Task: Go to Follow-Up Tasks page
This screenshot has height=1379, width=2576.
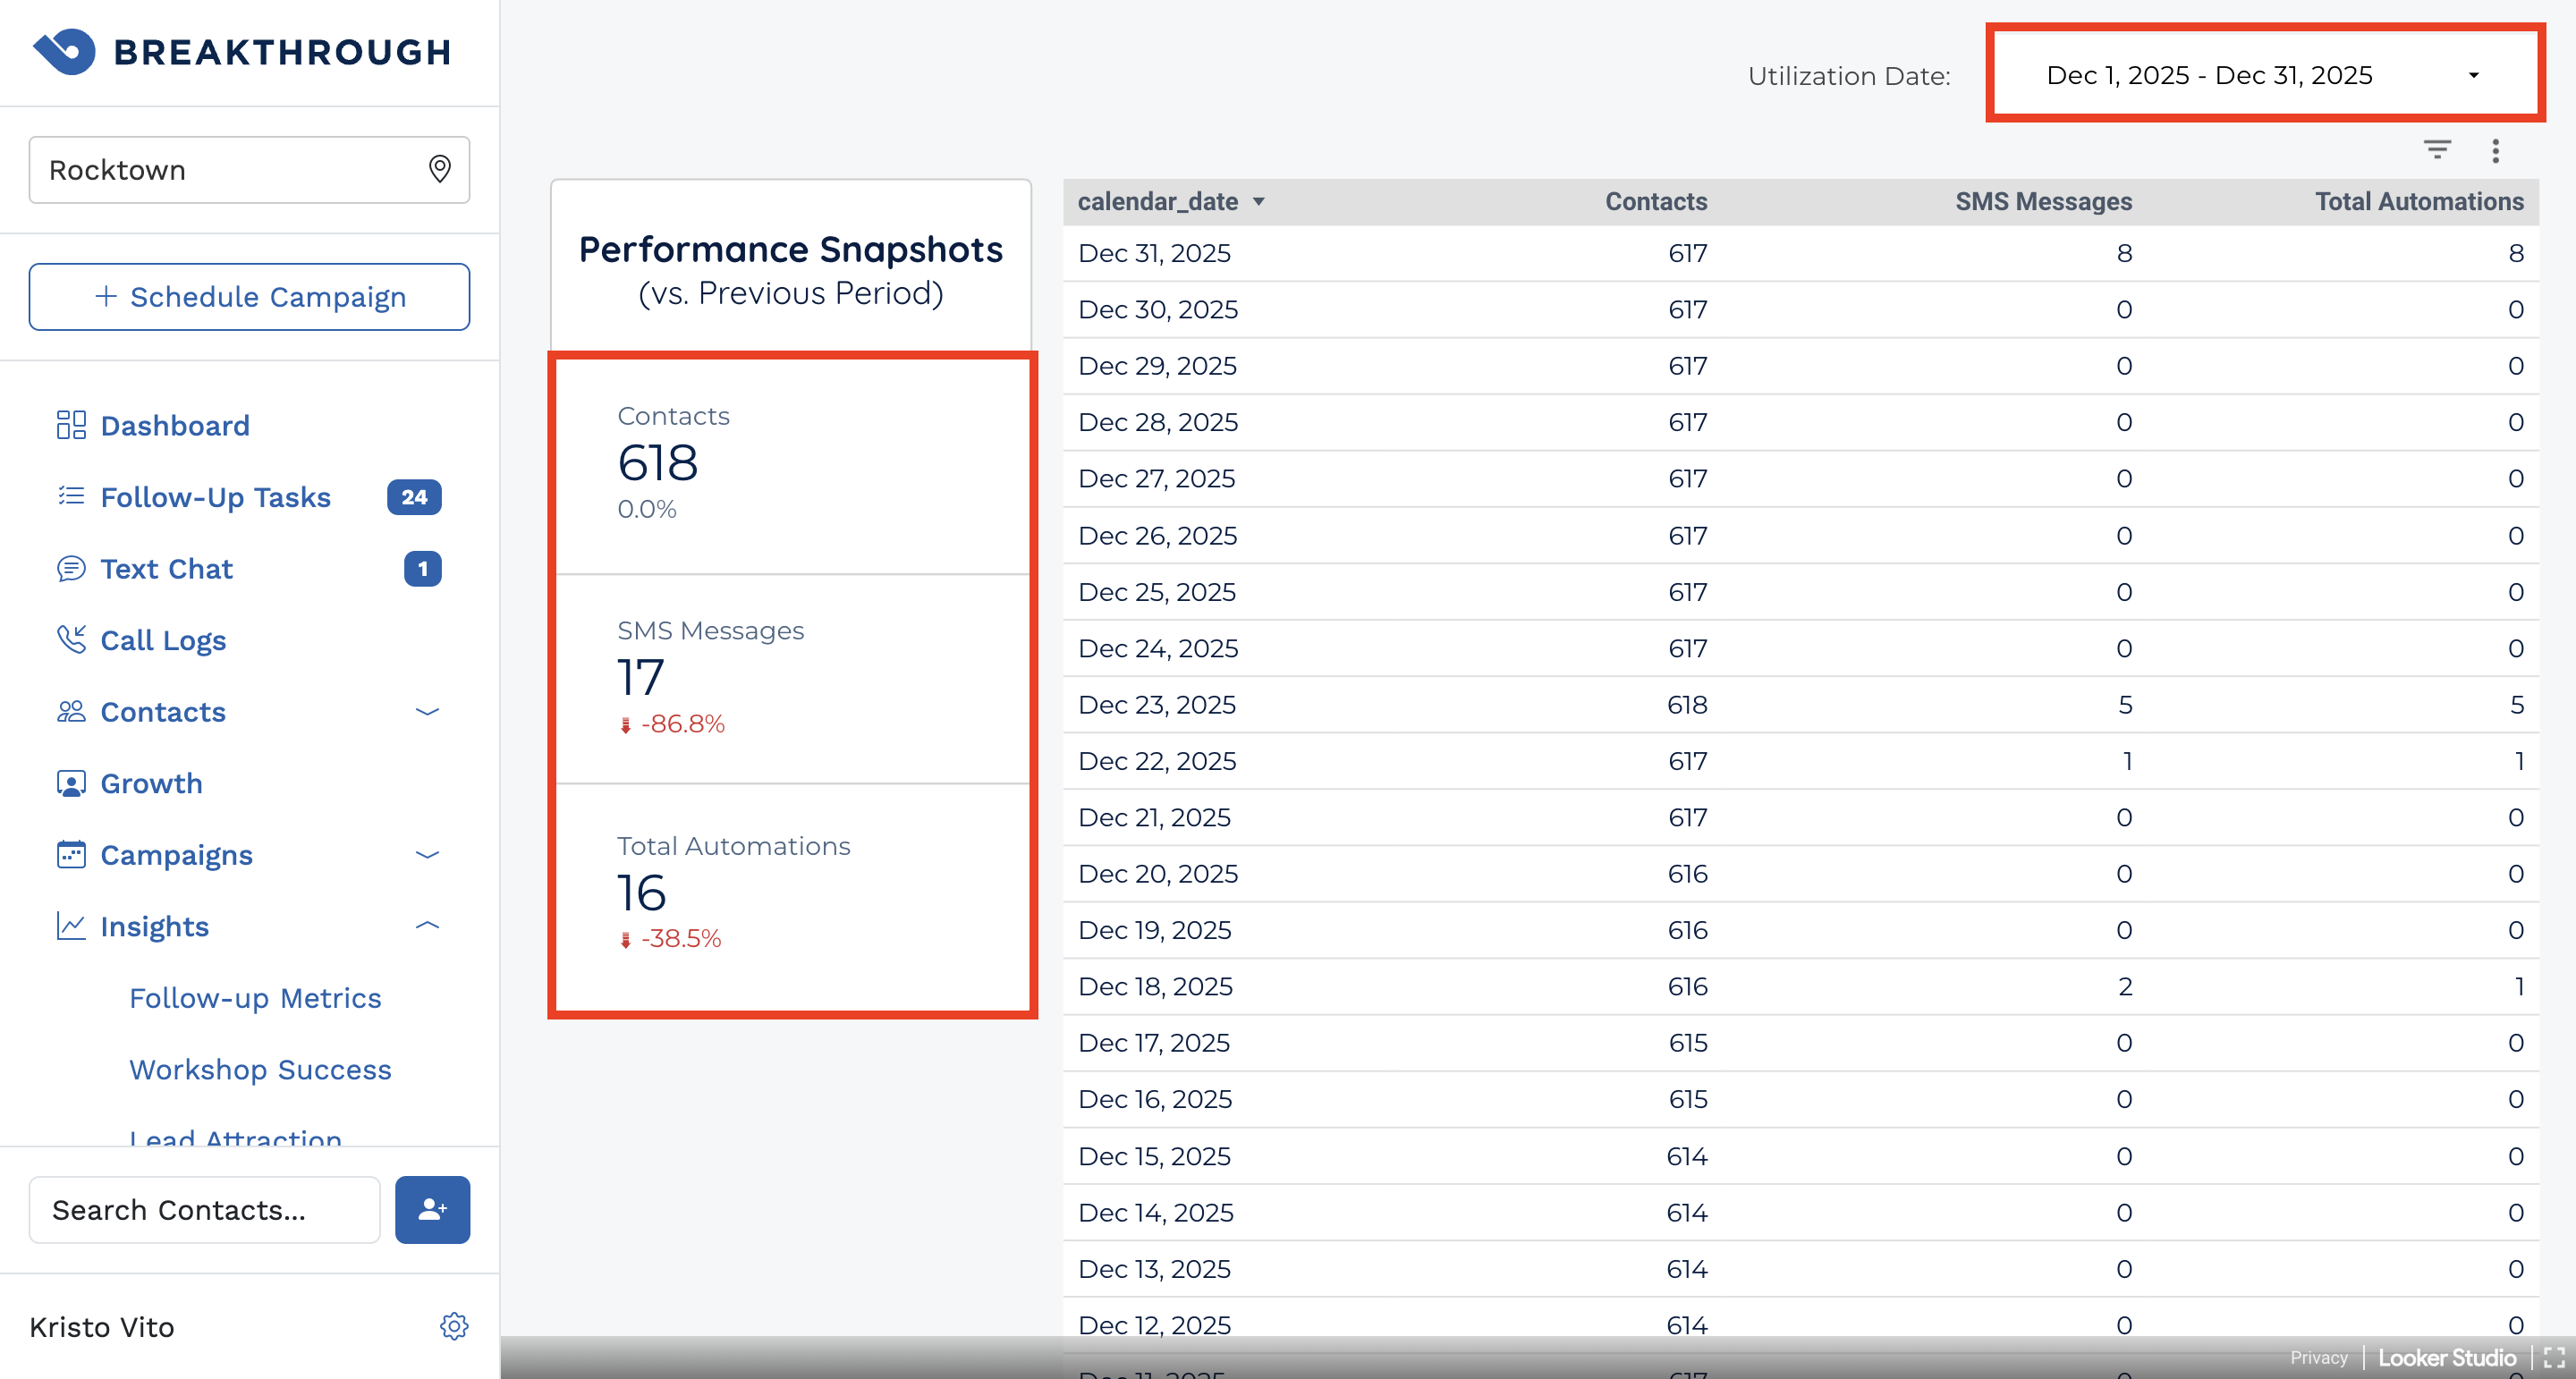Action: pyautogui.click(x=215, y=497)
